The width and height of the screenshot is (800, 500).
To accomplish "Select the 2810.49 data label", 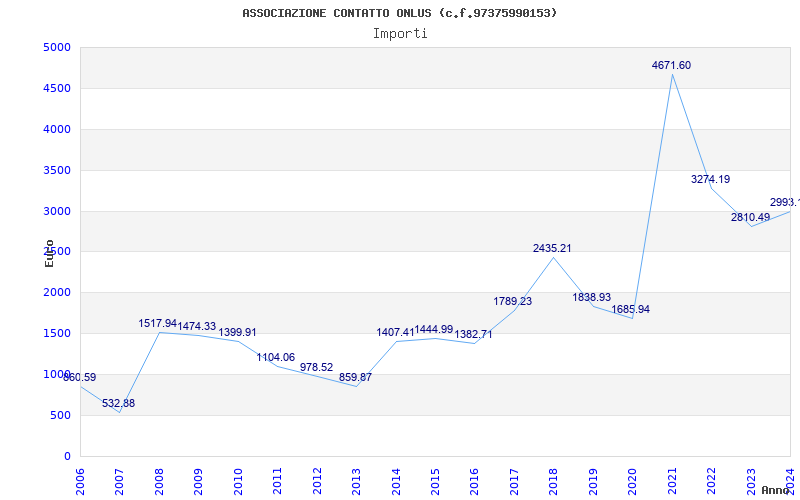I will (x=751, y=217).
